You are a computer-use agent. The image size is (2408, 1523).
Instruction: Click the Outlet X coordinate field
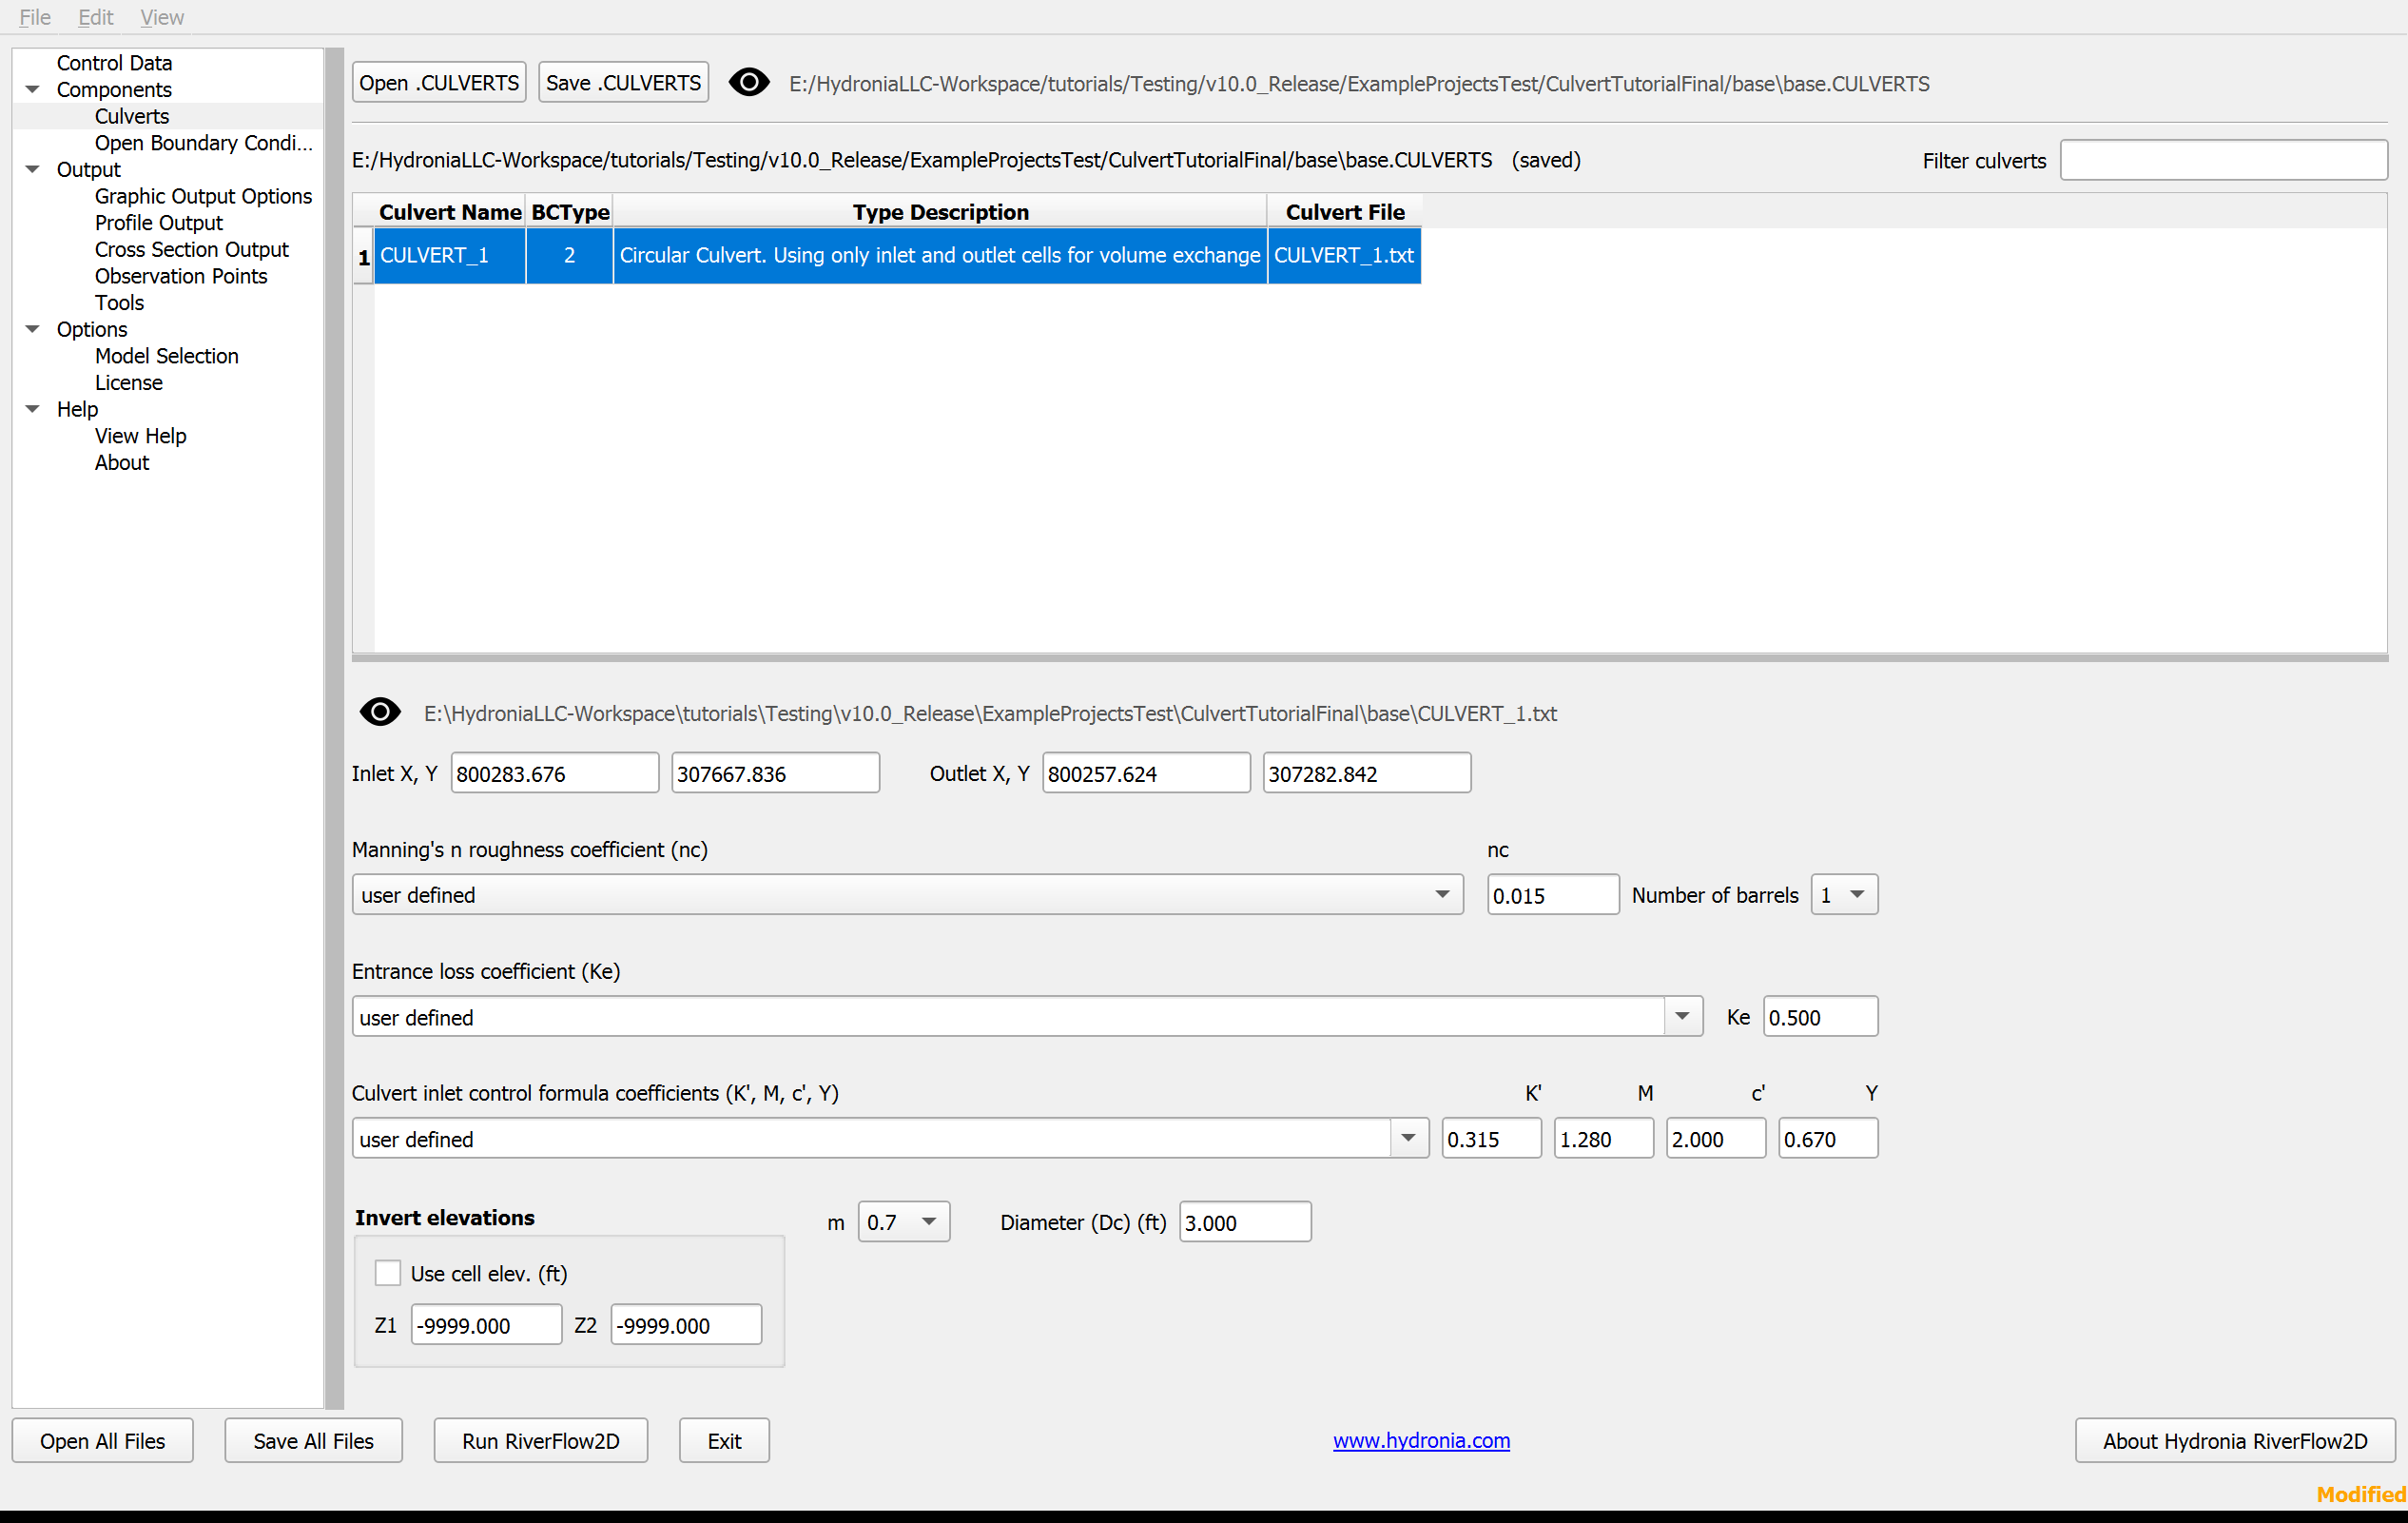1146,773
